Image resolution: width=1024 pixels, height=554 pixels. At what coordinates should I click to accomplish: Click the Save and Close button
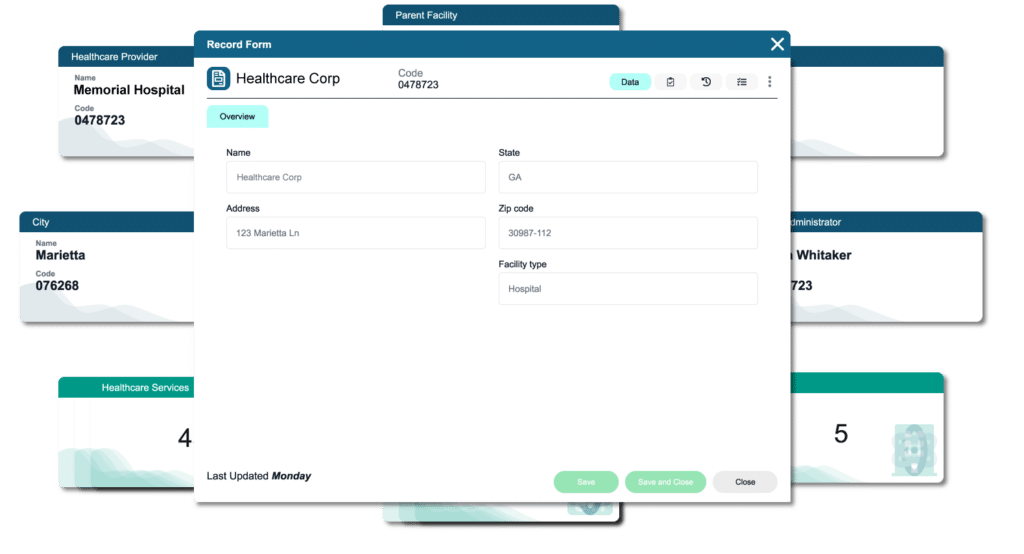(665, 481)
